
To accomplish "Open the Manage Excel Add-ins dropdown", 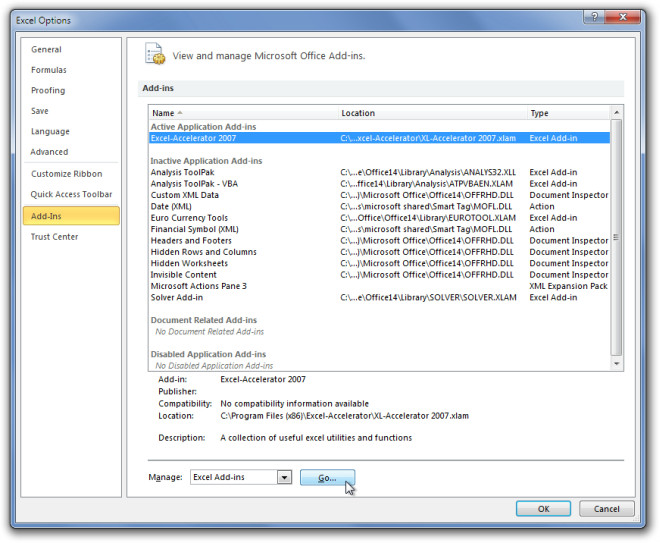I will coord(284,477).
